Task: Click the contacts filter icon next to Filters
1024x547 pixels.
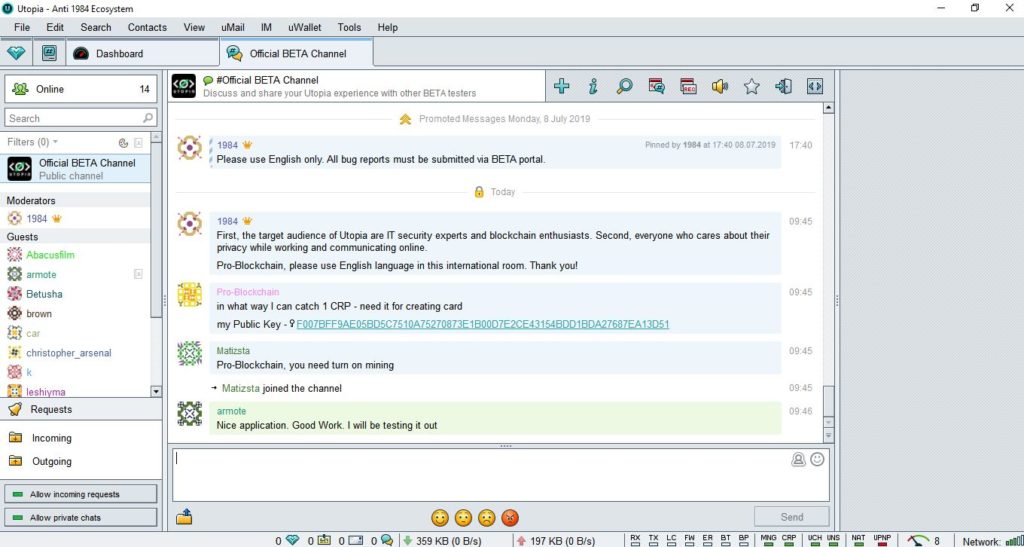Action: (123, 142)
